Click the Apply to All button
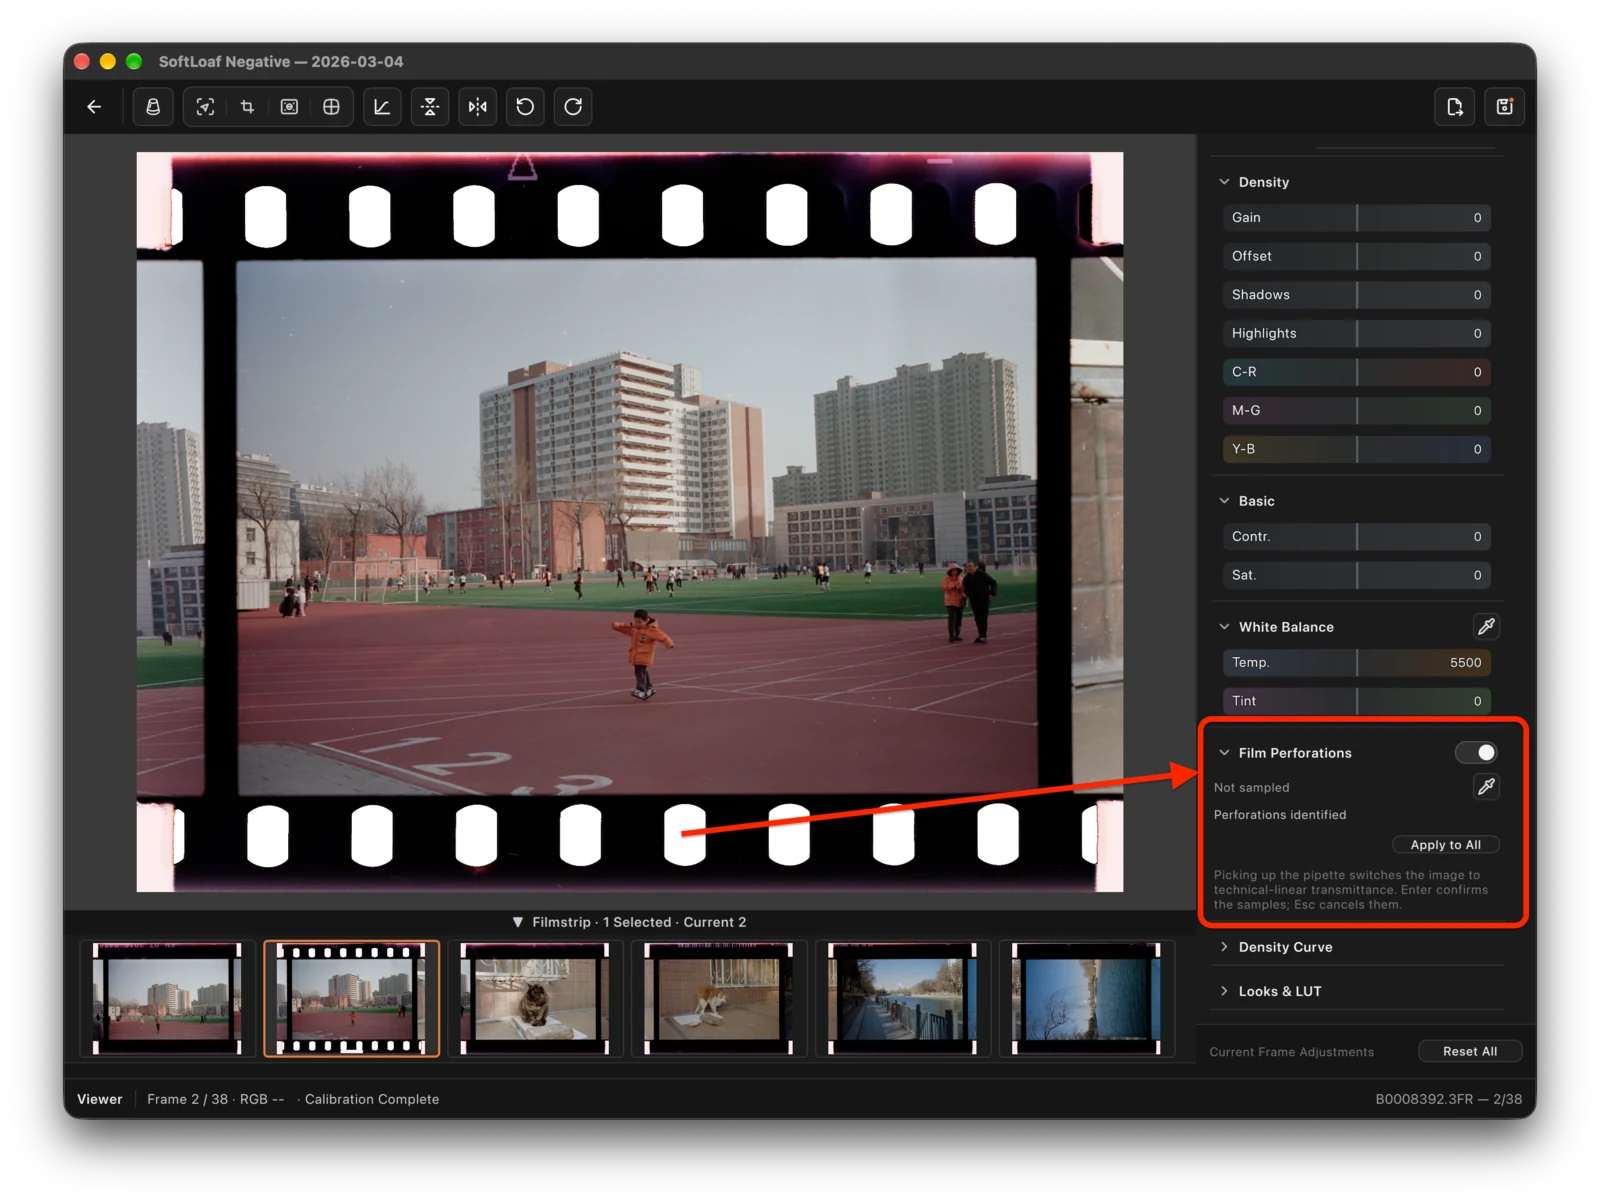Image resolution: width=1600 pixels, height=1203 pixels. coord(1445,845)
